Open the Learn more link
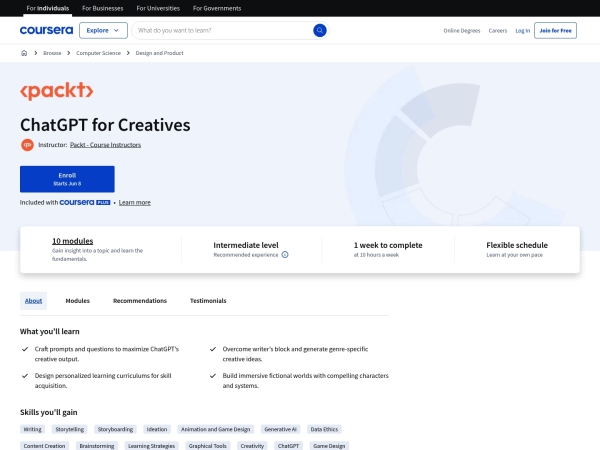This screenshot has height=450, width=600. tap(135, 202)
